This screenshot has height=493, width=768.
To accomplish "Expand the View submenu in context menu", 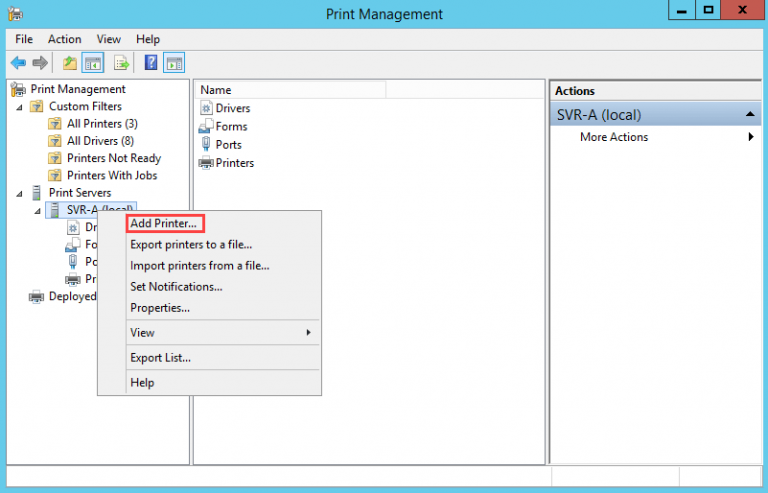I will [x=220, y=332].
